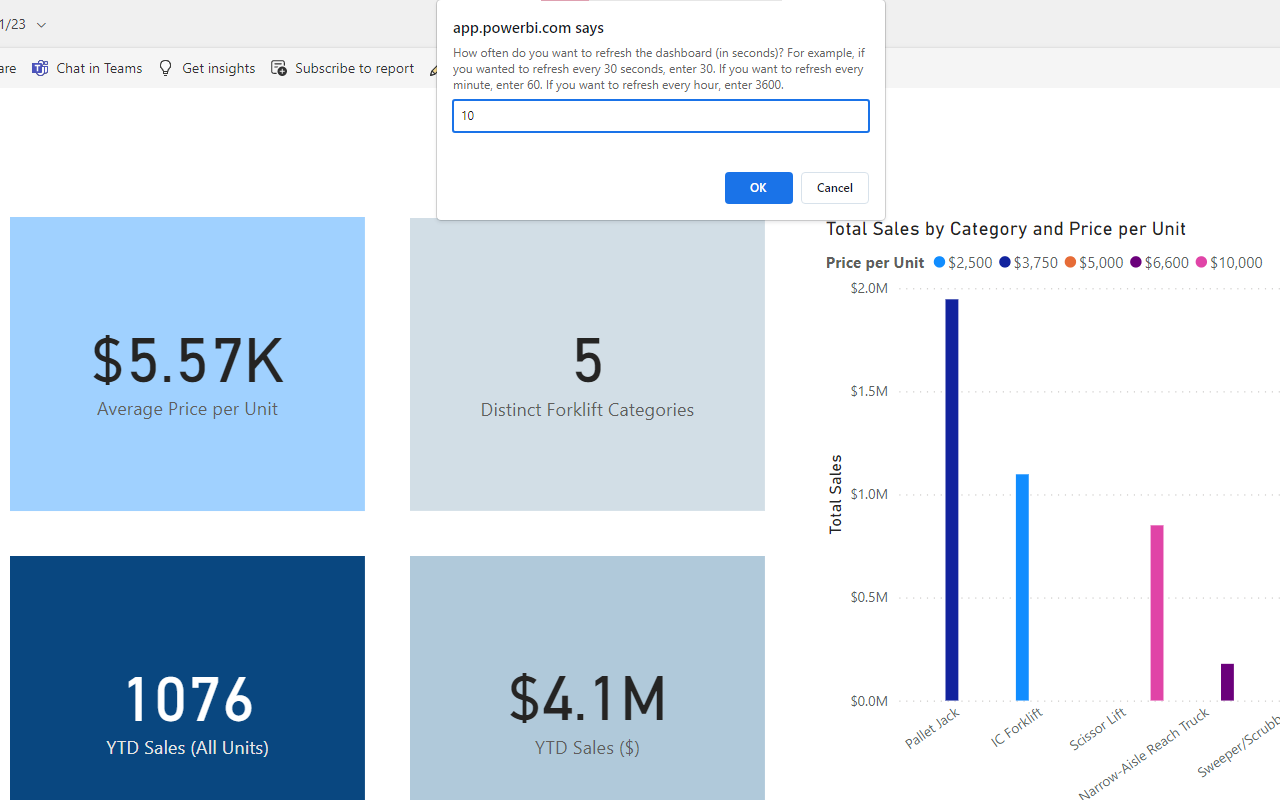Select the $5,000 legend color dot
Viewport: 1280px width, 800px height.
pyautogui.click(x=1070, y=262)
